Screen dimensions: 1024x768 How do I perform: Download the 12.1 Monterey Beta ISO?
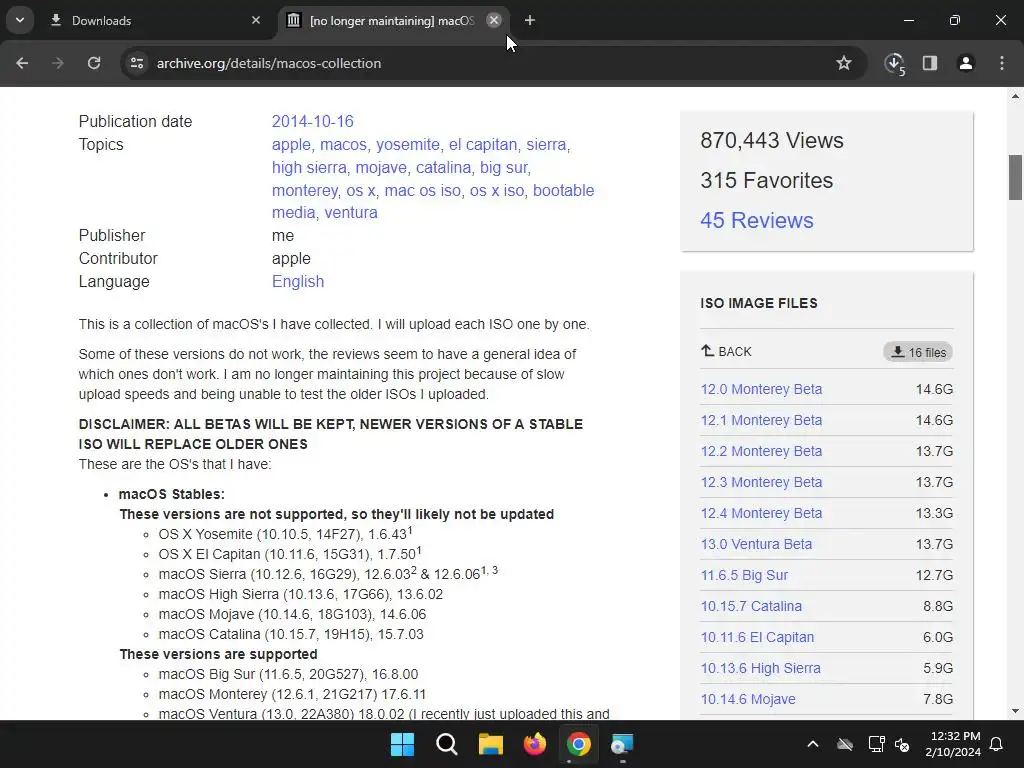tap(761, 420)
